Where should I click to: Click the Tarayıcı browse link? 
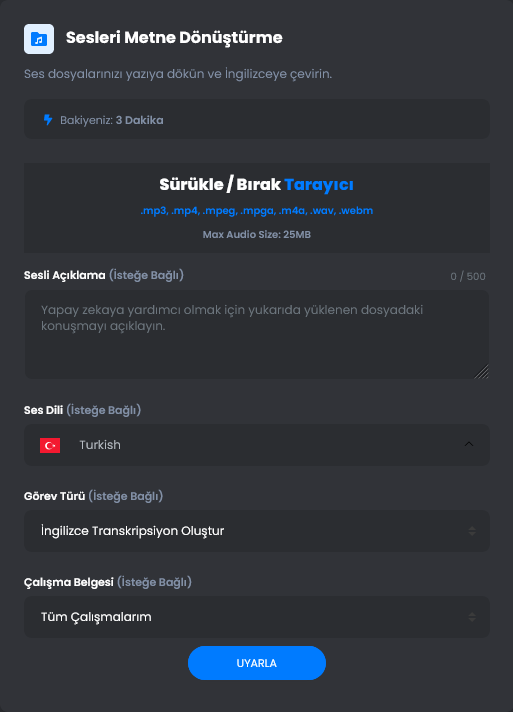[319, 185]
